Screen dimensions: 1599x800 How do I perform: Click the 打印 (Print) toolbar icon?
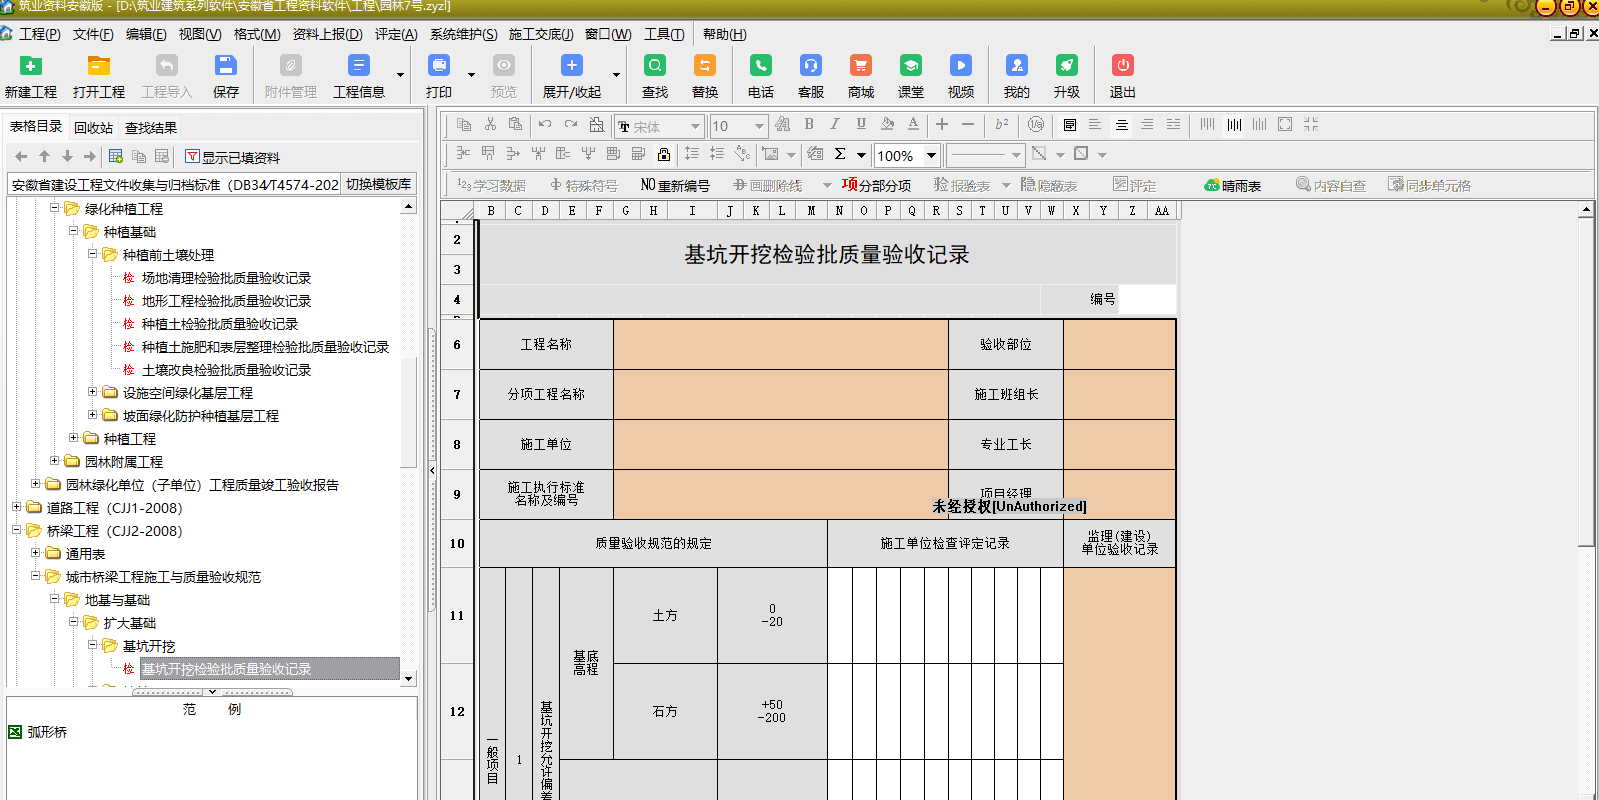pyautogui.click(x=438, y=66)
